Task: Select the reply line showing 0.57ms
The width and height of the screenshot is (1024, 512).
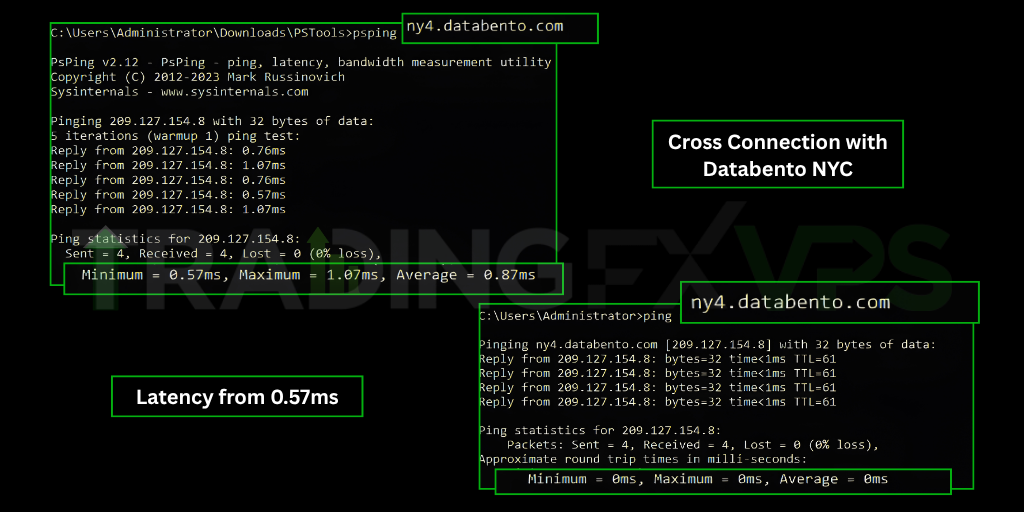Action: tap(168, 195)
